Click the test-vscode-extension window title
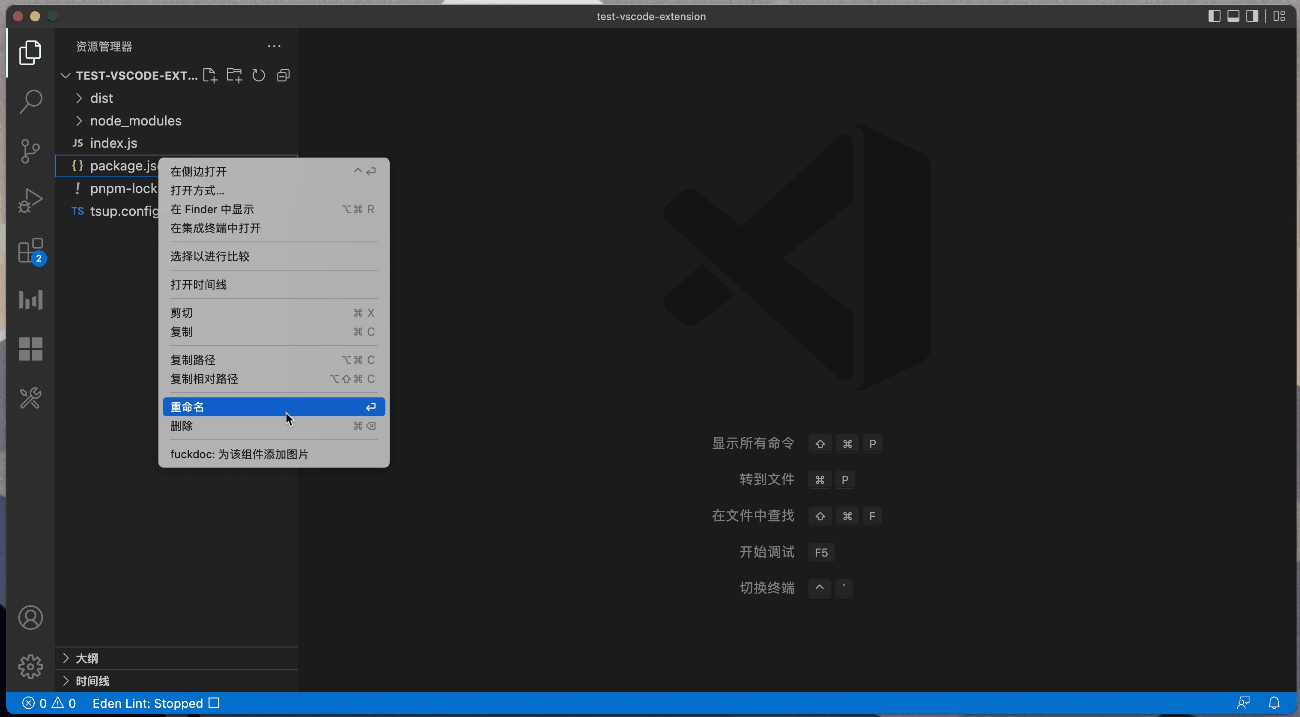 [x=651, y=16]
